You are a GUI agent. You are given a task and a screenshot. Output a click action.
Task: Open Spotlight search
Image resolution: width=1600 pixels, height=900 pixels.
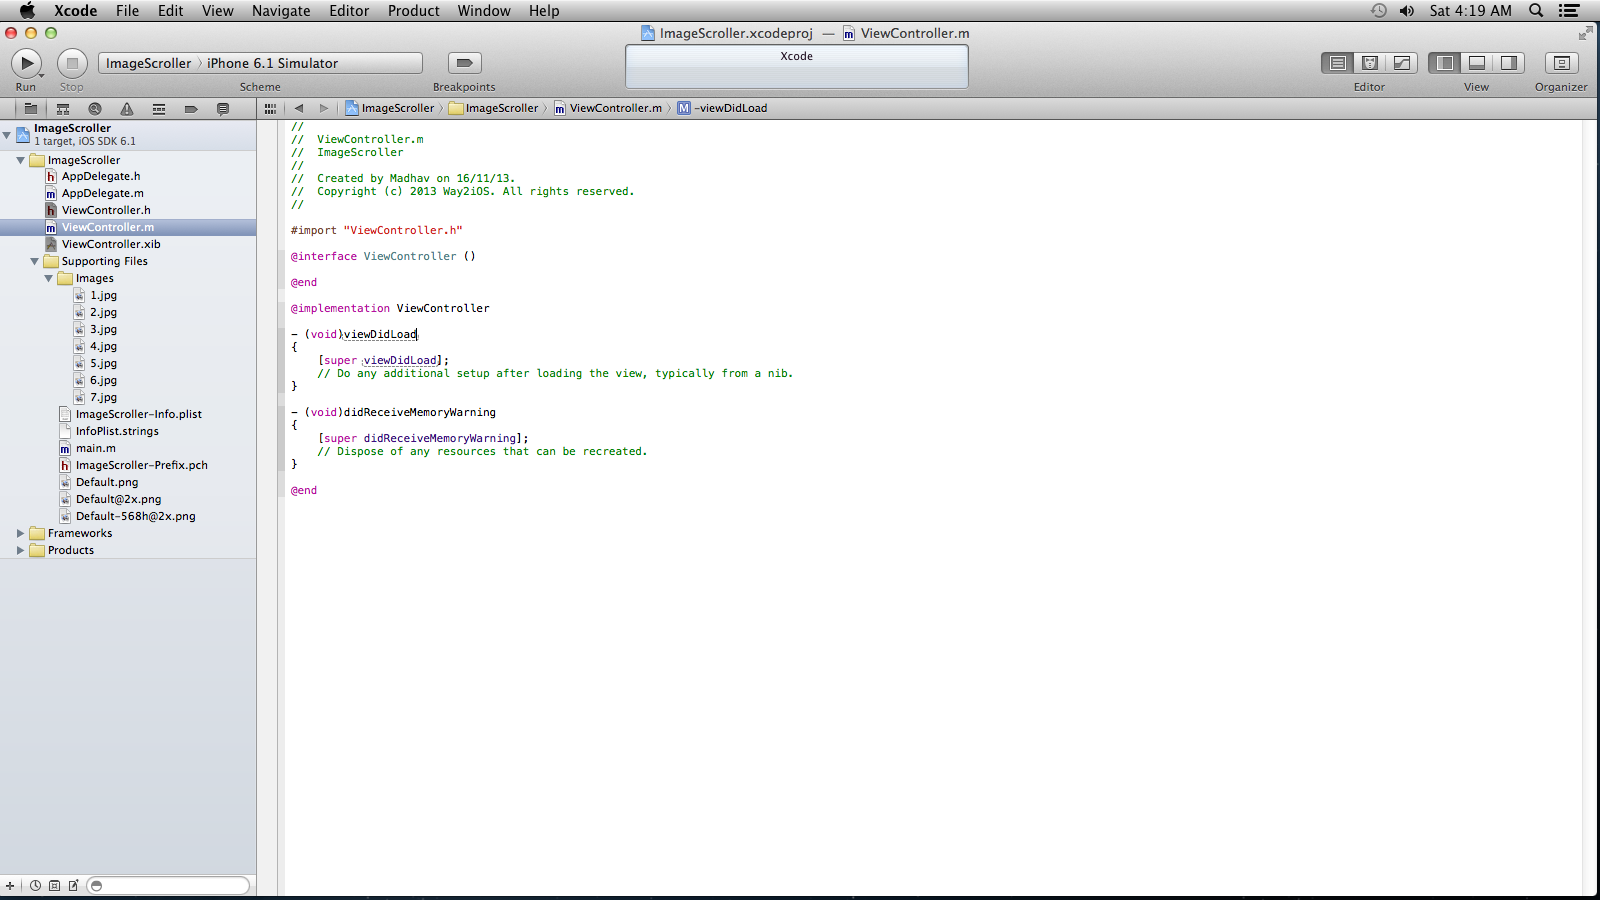tap(1536, 11)
